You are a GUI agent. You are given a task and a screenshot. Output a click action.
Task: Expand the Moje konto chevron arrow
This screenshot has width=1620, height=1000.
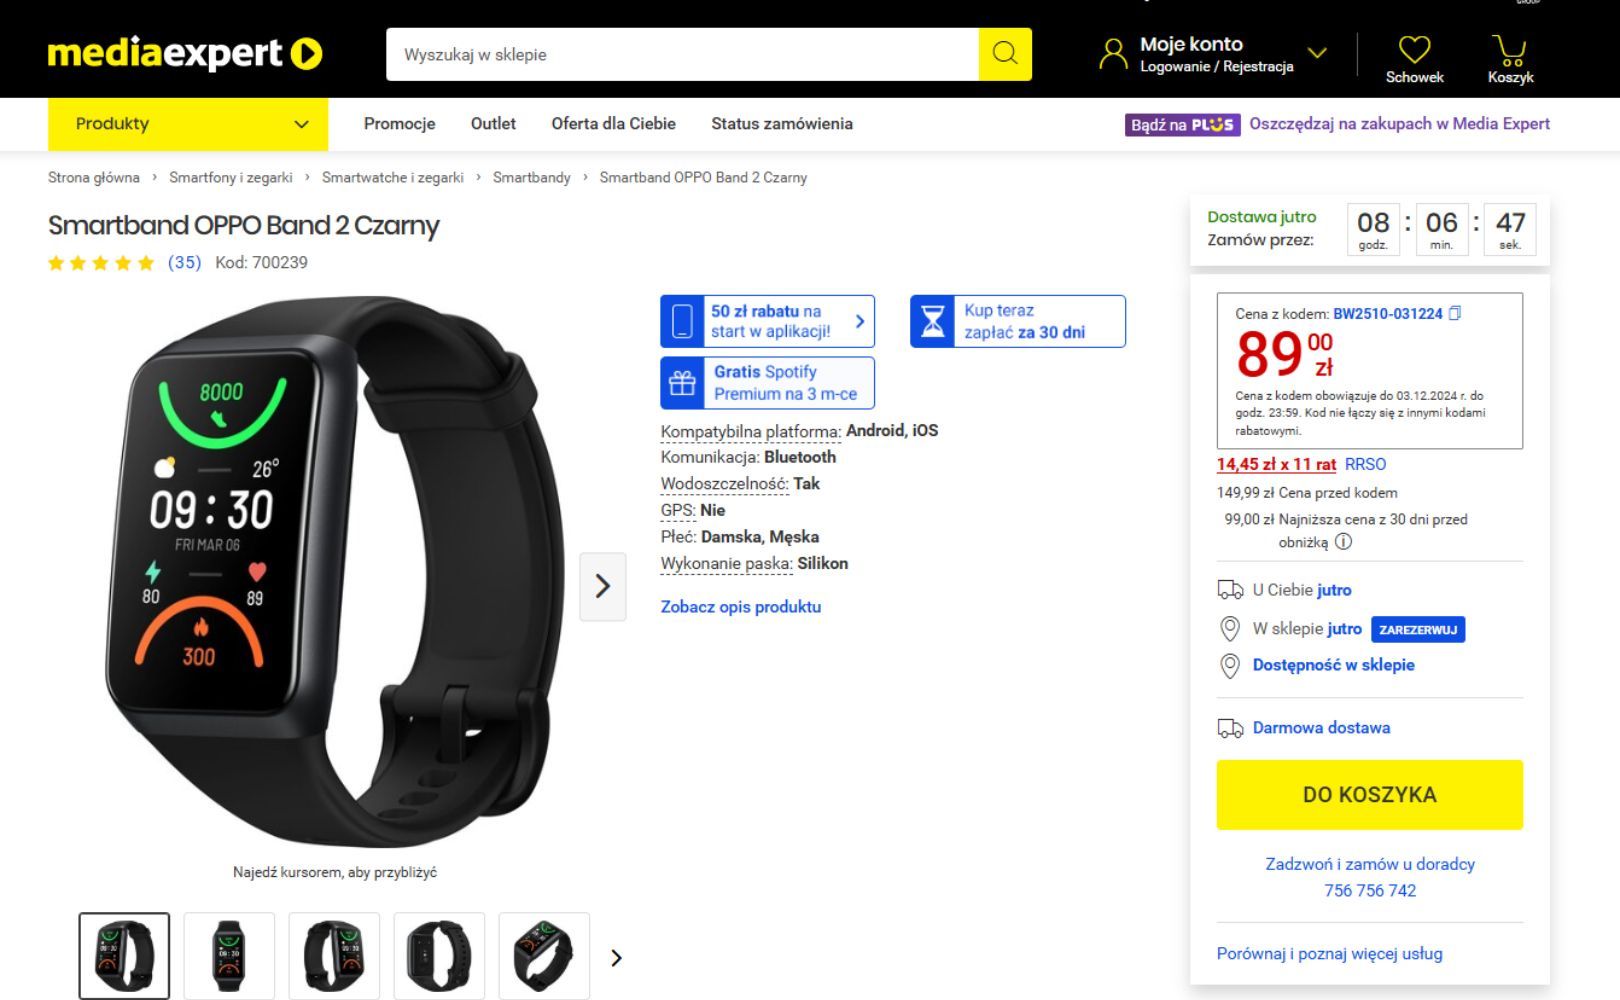[1317, 53]
